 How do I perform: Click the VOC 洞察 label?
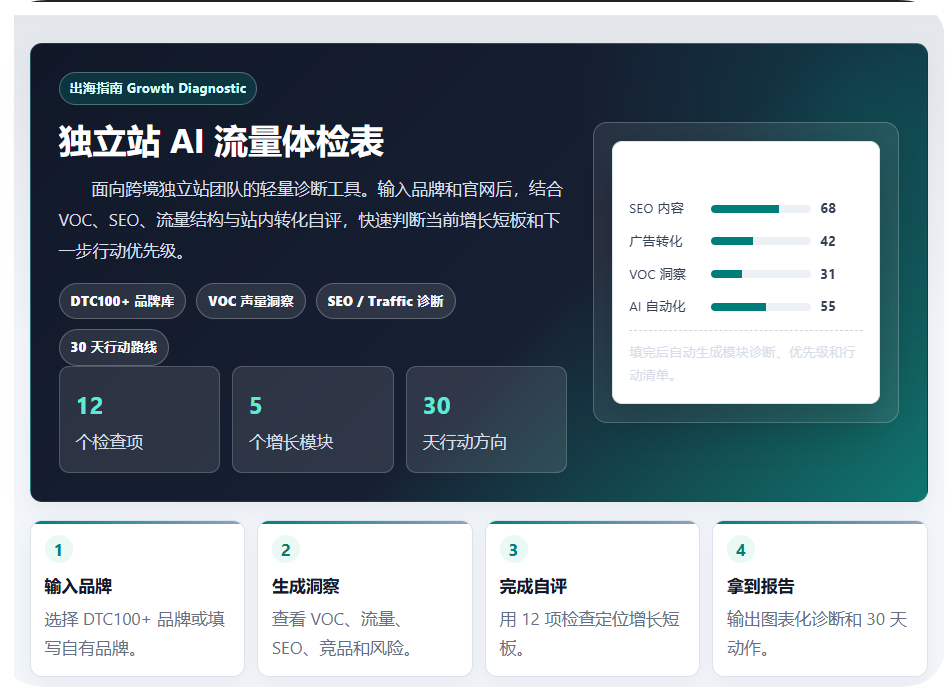[x=658, y=274]
